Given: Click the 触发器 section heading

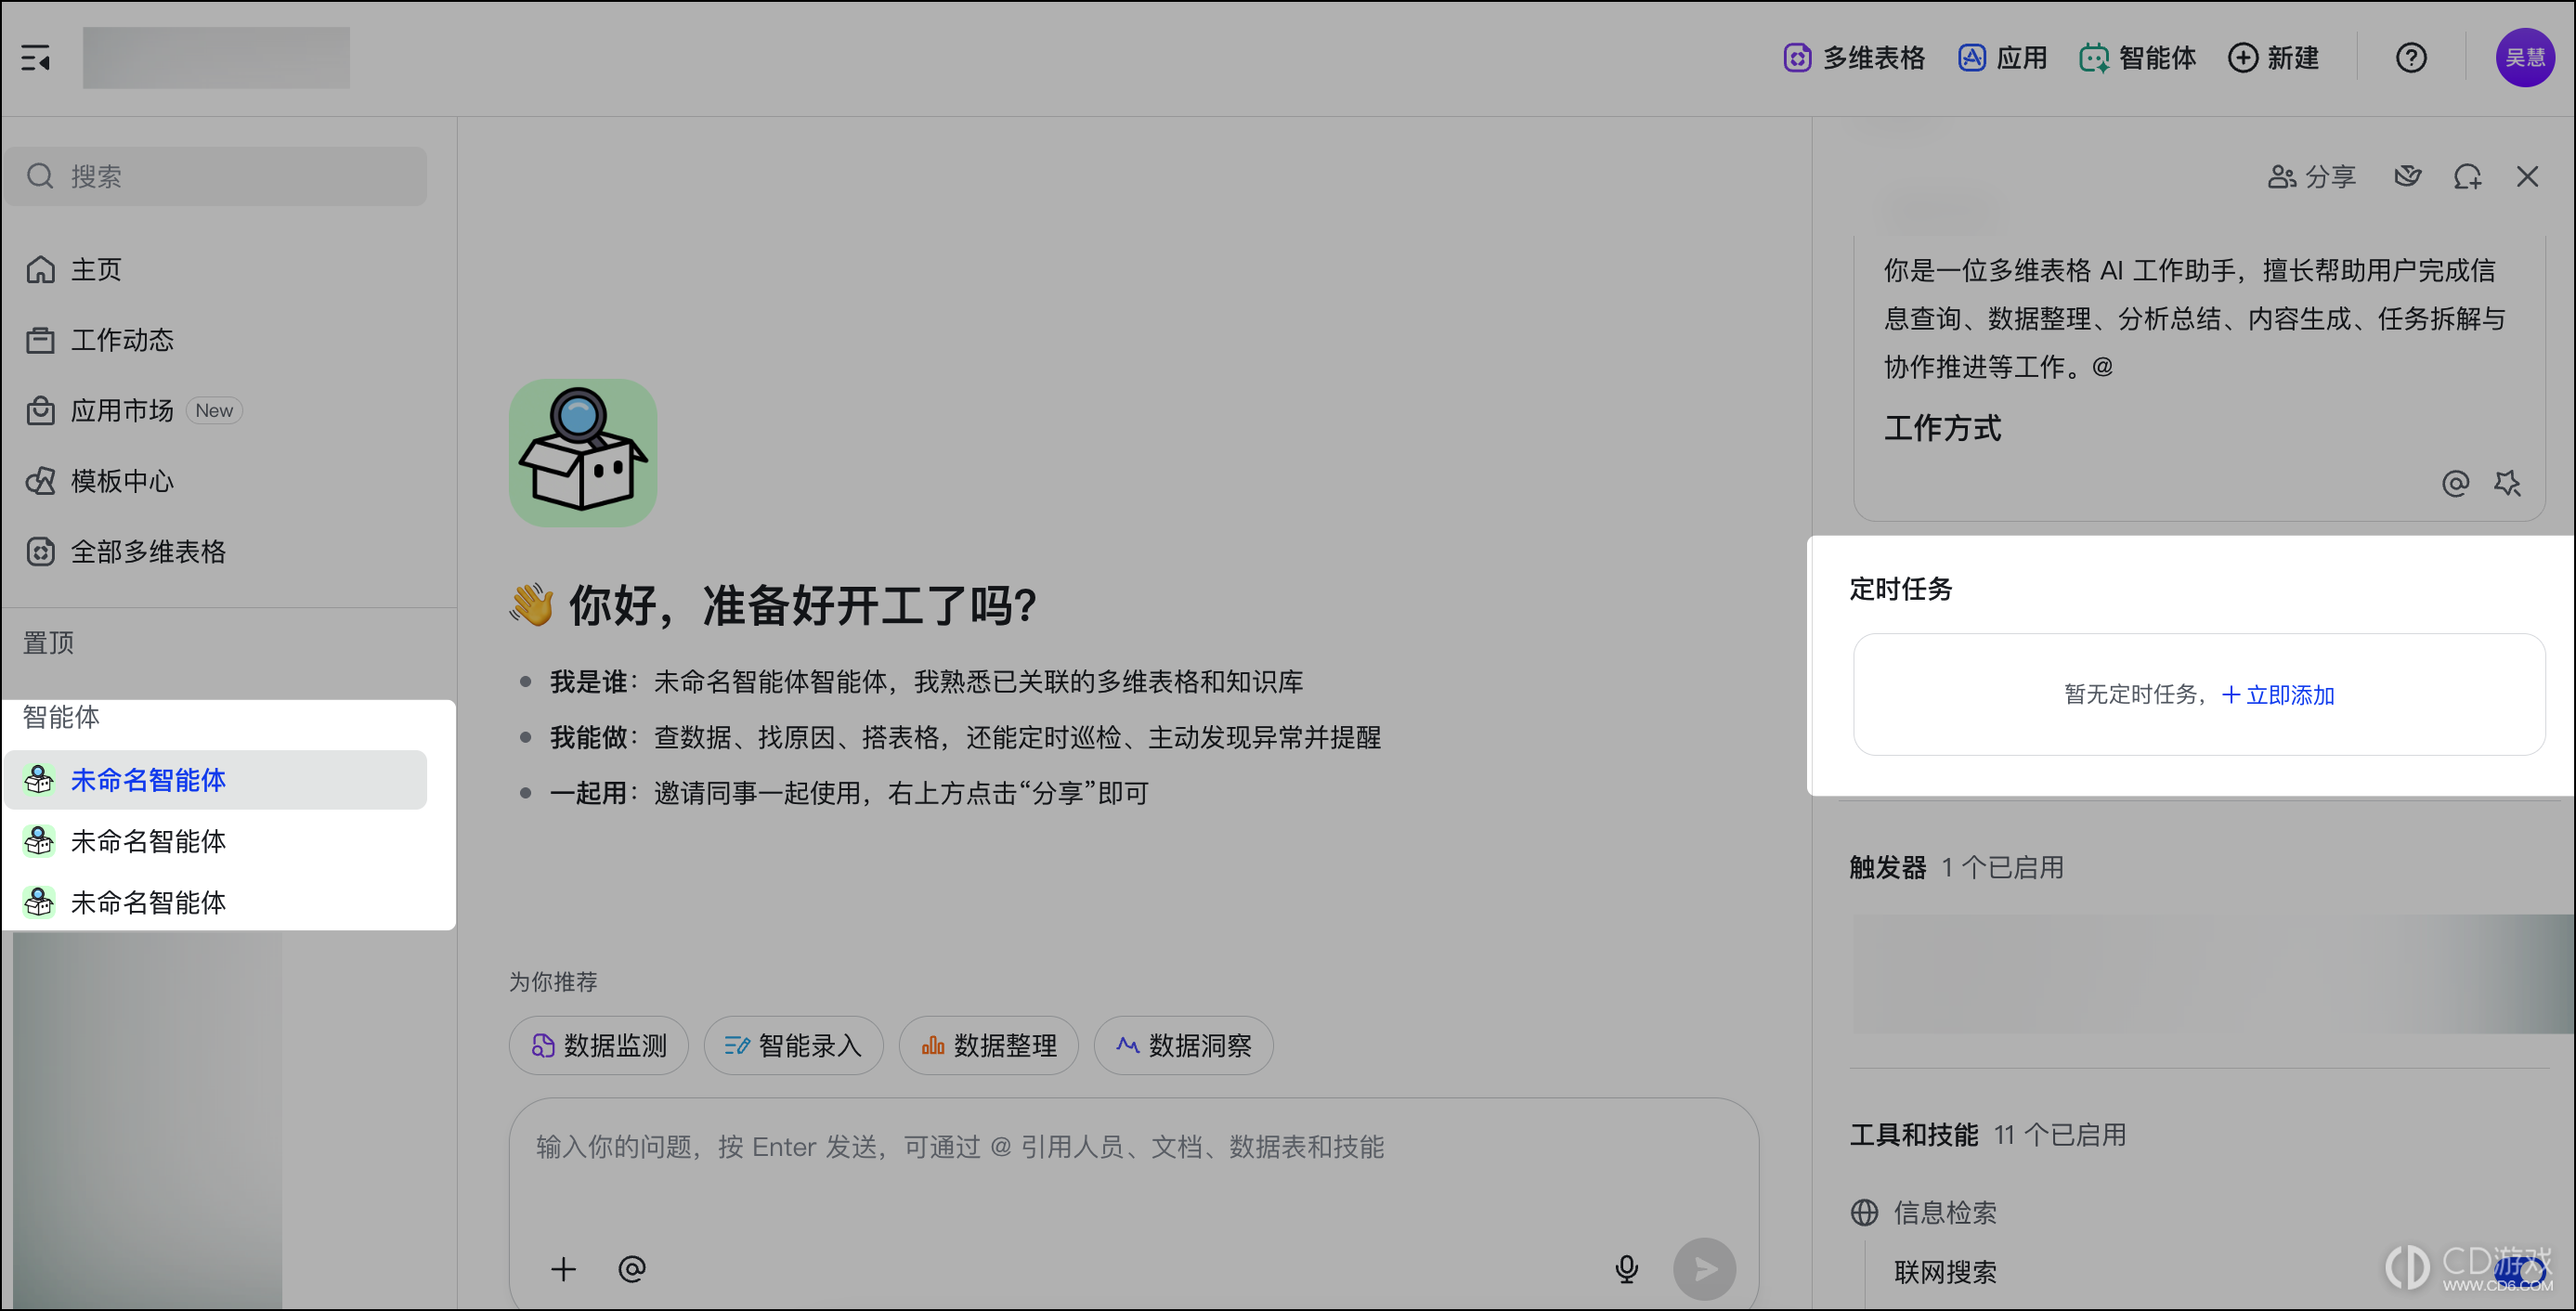Looking at the screenshot, I should point(1887,867).
